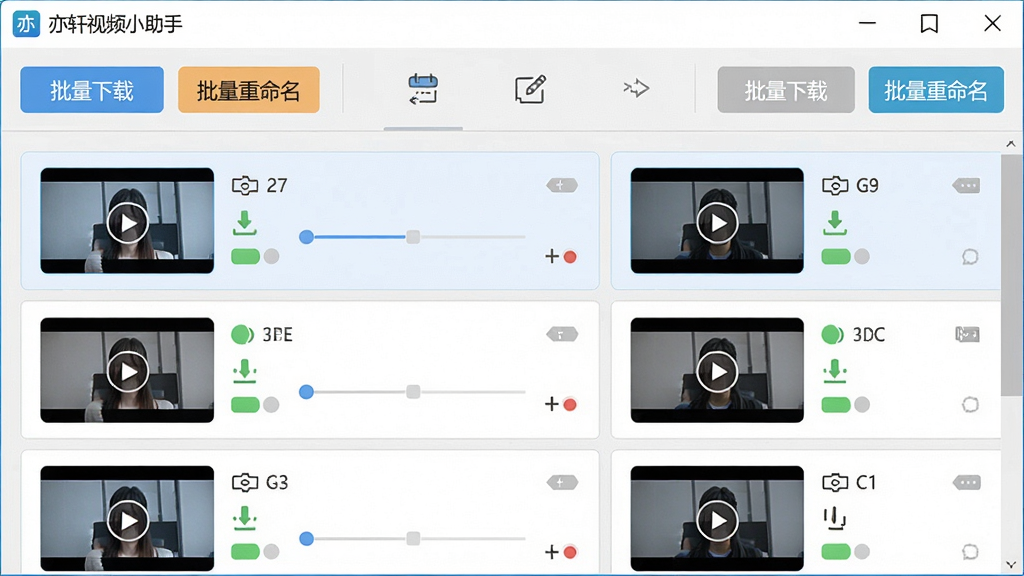Image resolution: width=1024 pixels, height=576 pixels.
Task: Click the comment bubble icon in G9 card
Action: [x=970, y=257]
